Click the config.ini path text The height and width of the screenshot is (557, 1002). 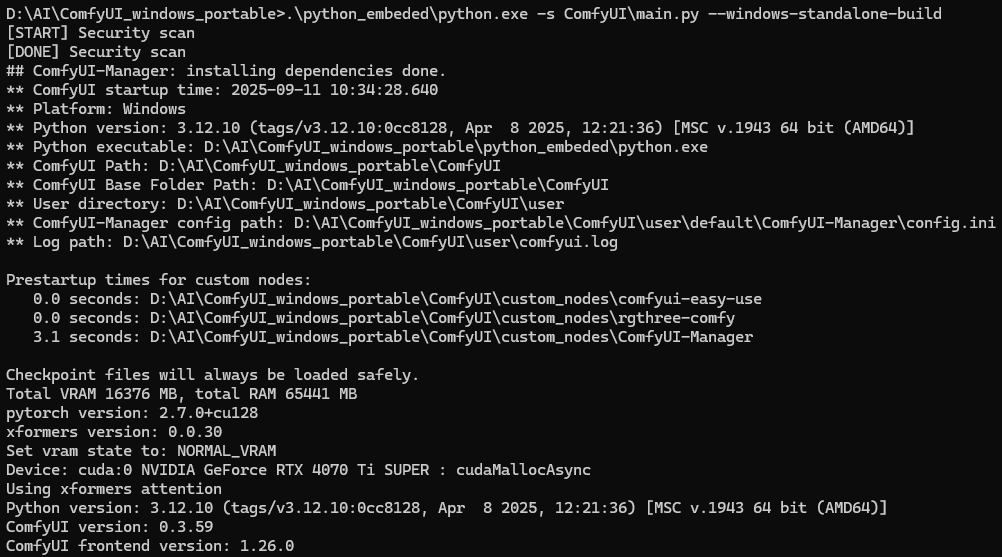click(644, 223)
